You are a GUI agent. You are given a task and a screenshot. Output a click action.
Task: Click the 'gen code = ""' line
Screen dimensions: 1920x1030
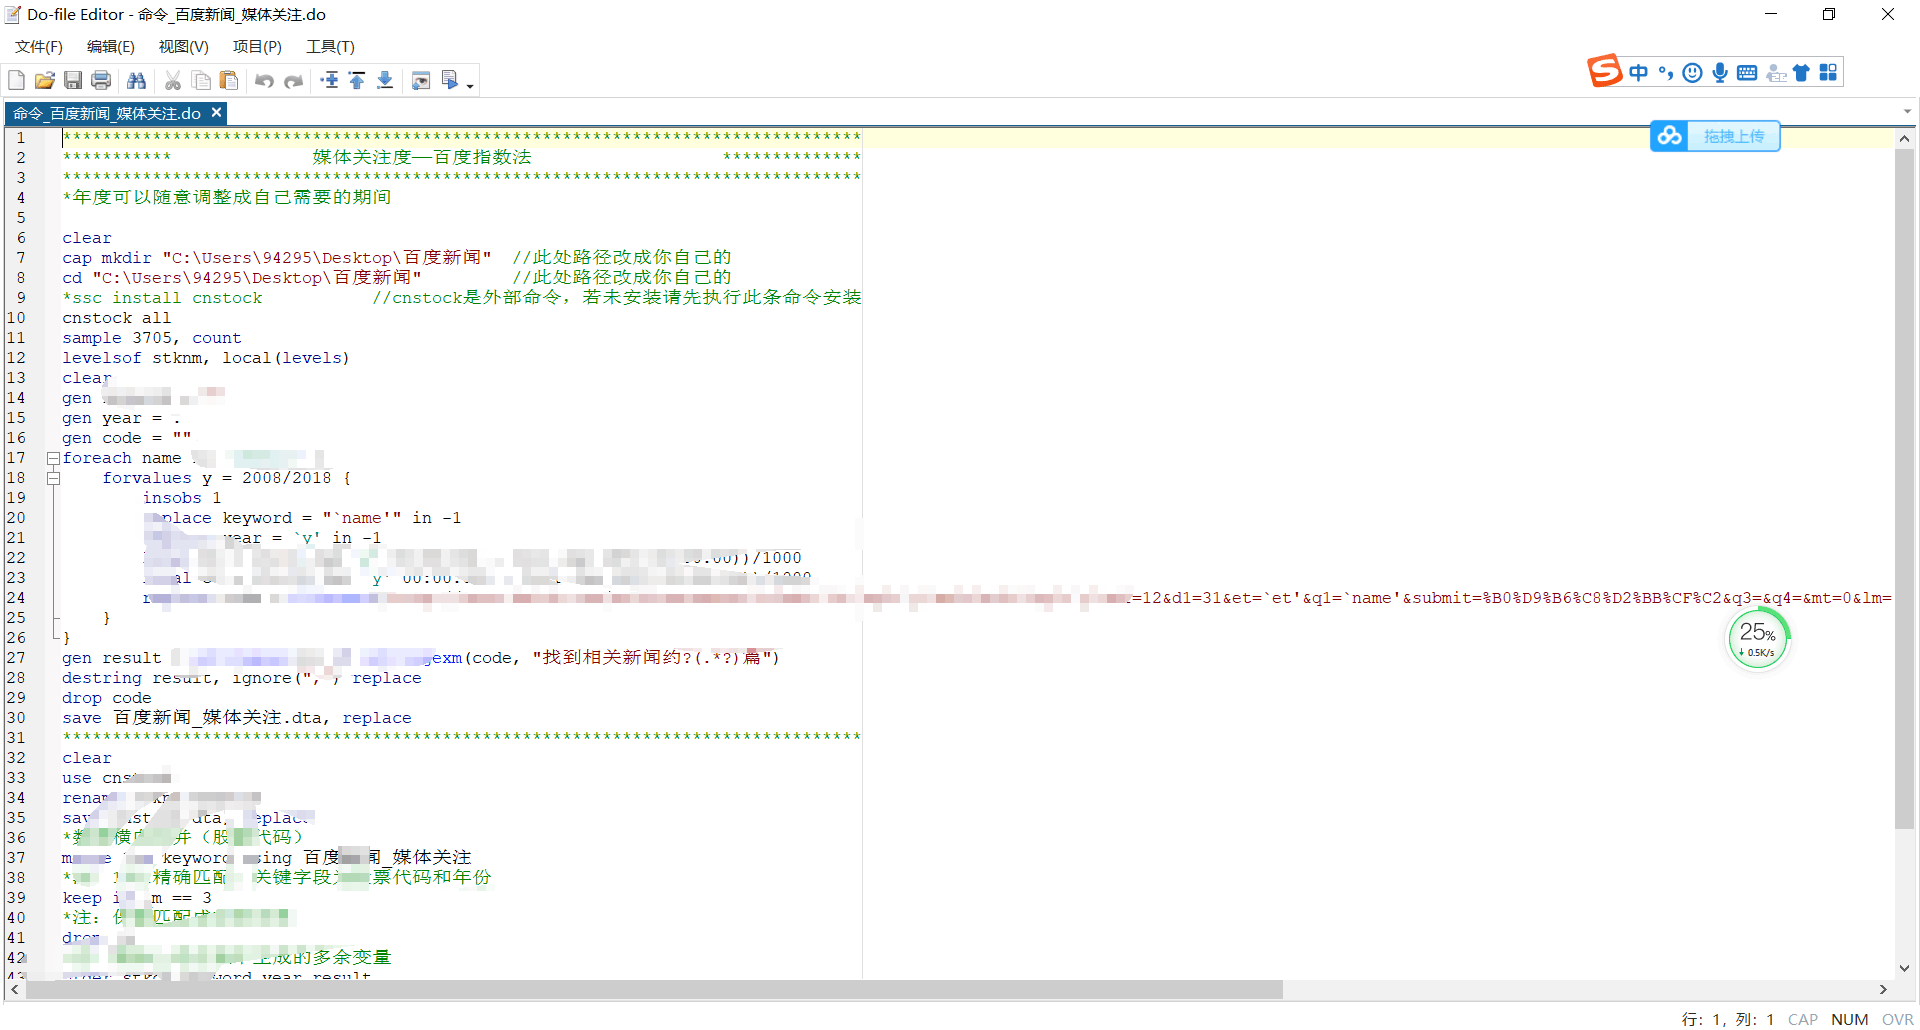(x=126, y=438)
